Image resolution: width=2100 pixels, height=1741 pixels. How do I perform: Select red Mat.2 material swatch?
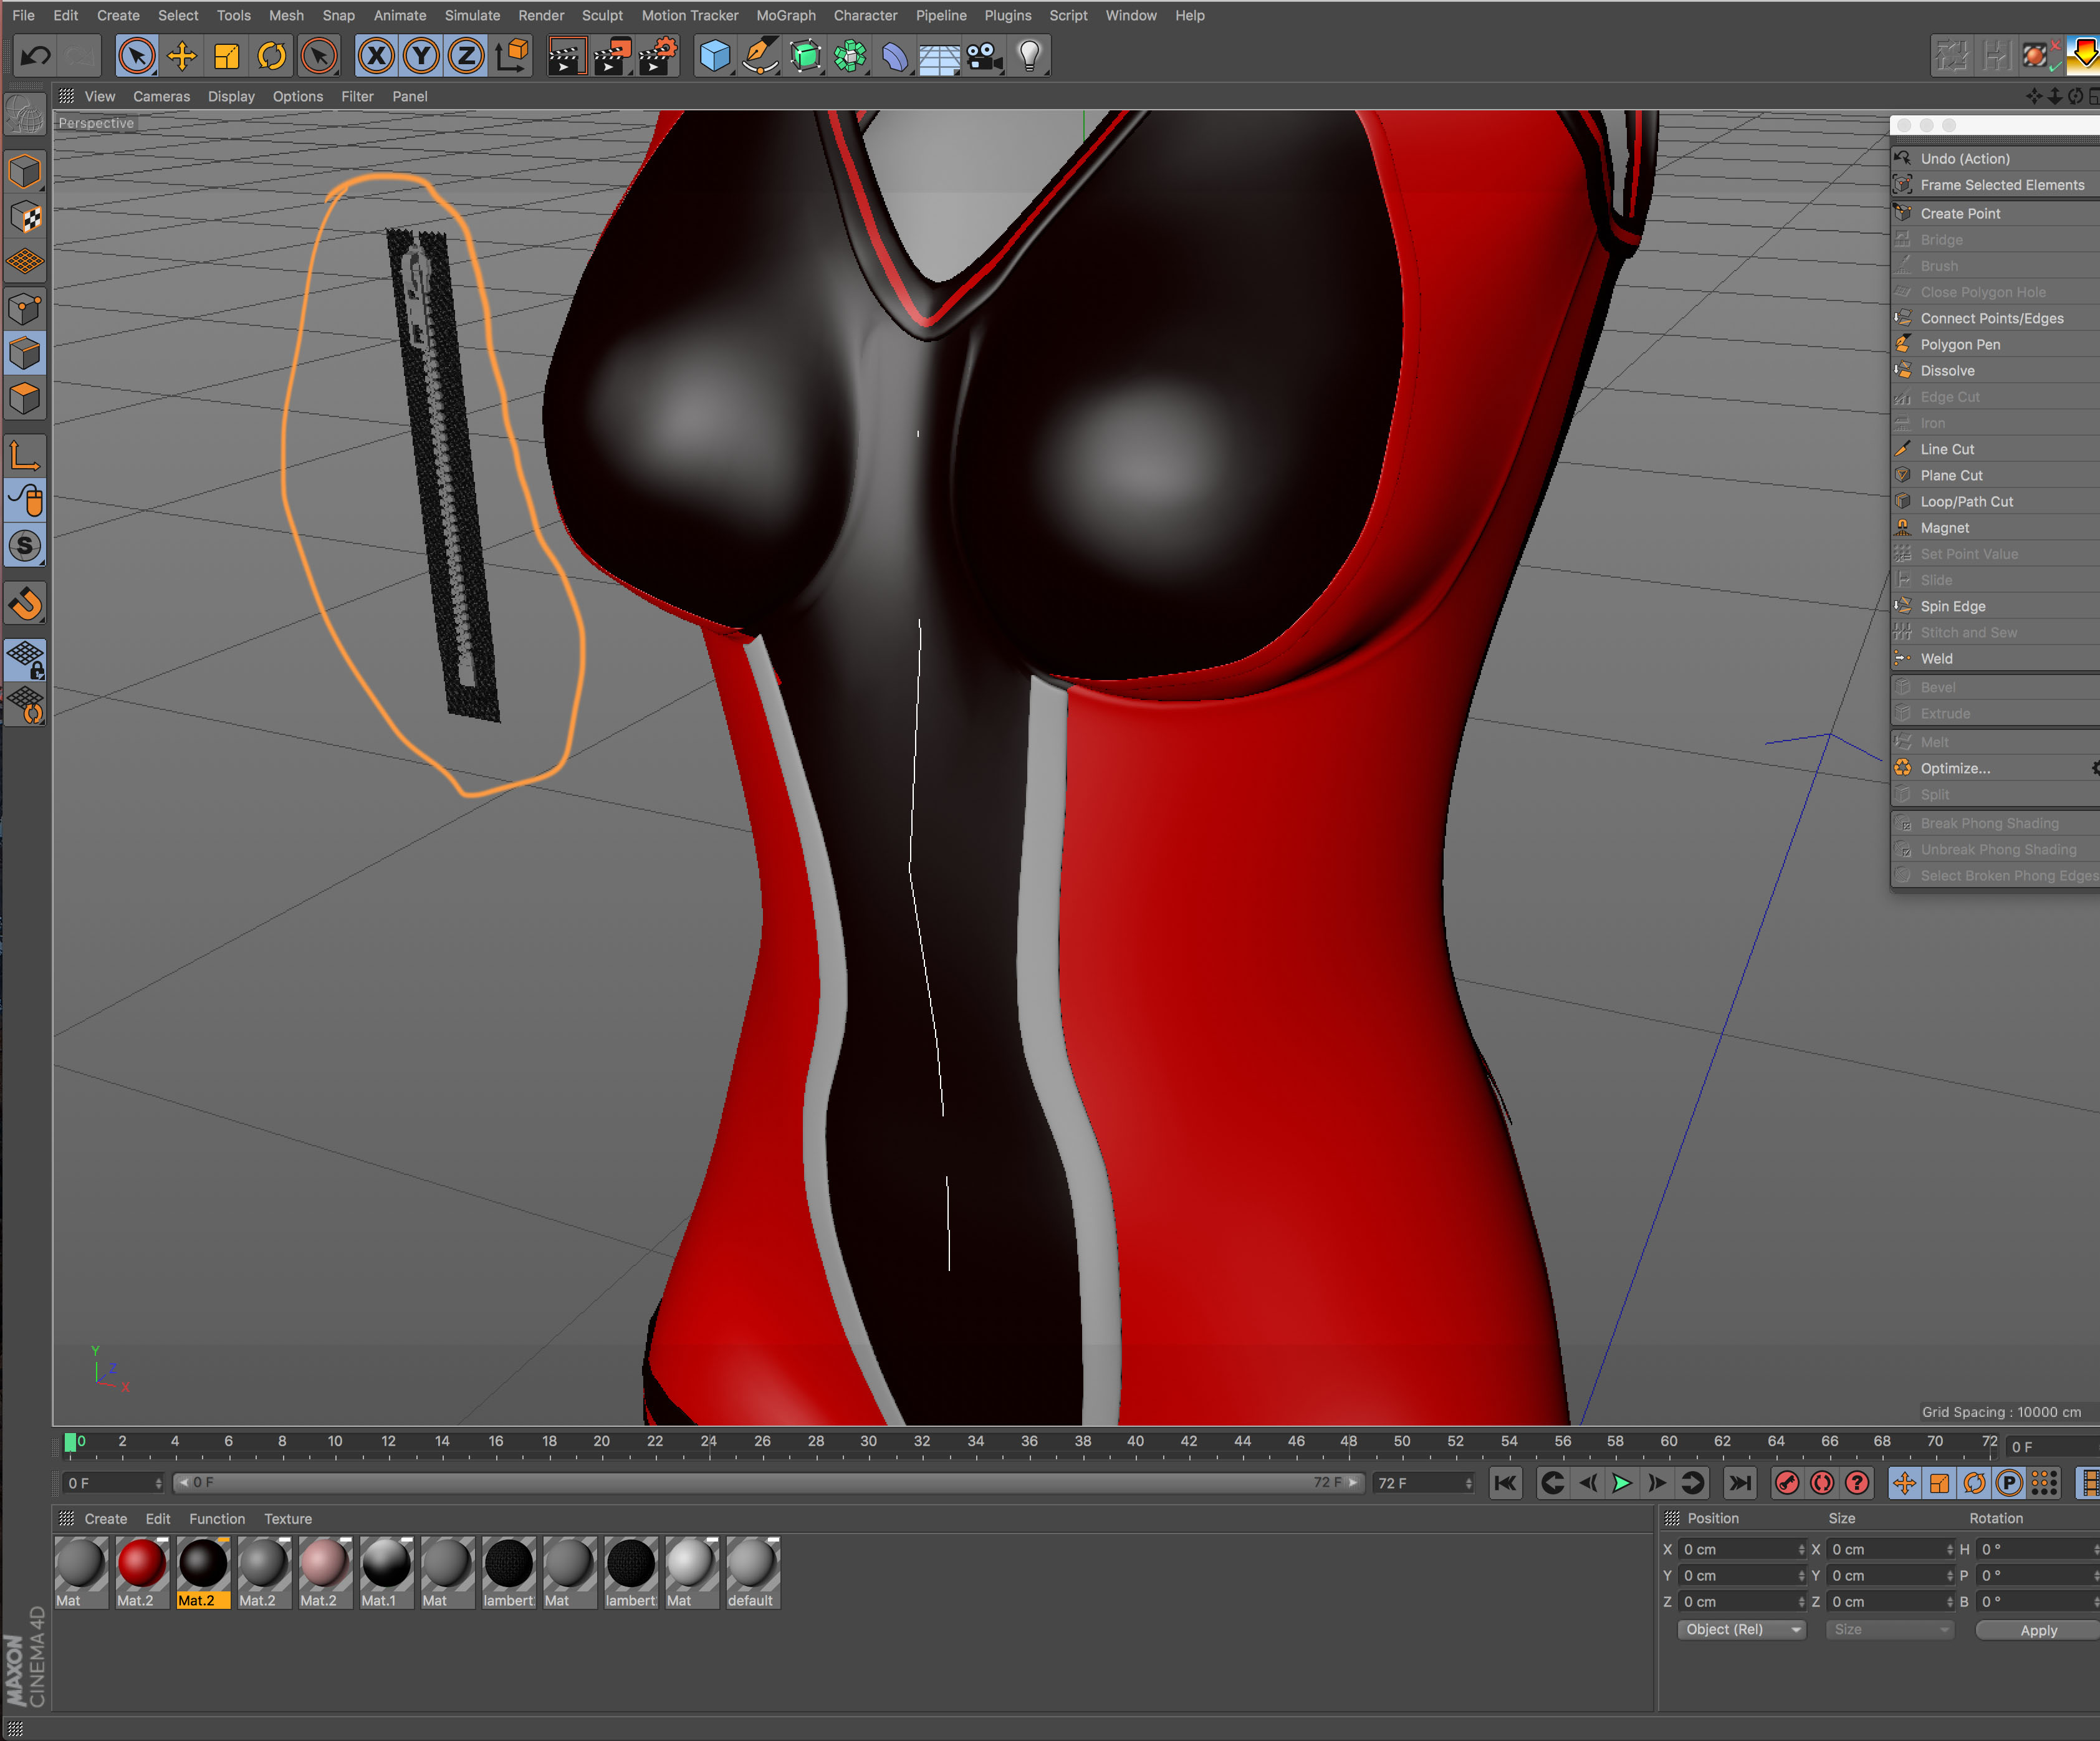[x=142, y=1572]
